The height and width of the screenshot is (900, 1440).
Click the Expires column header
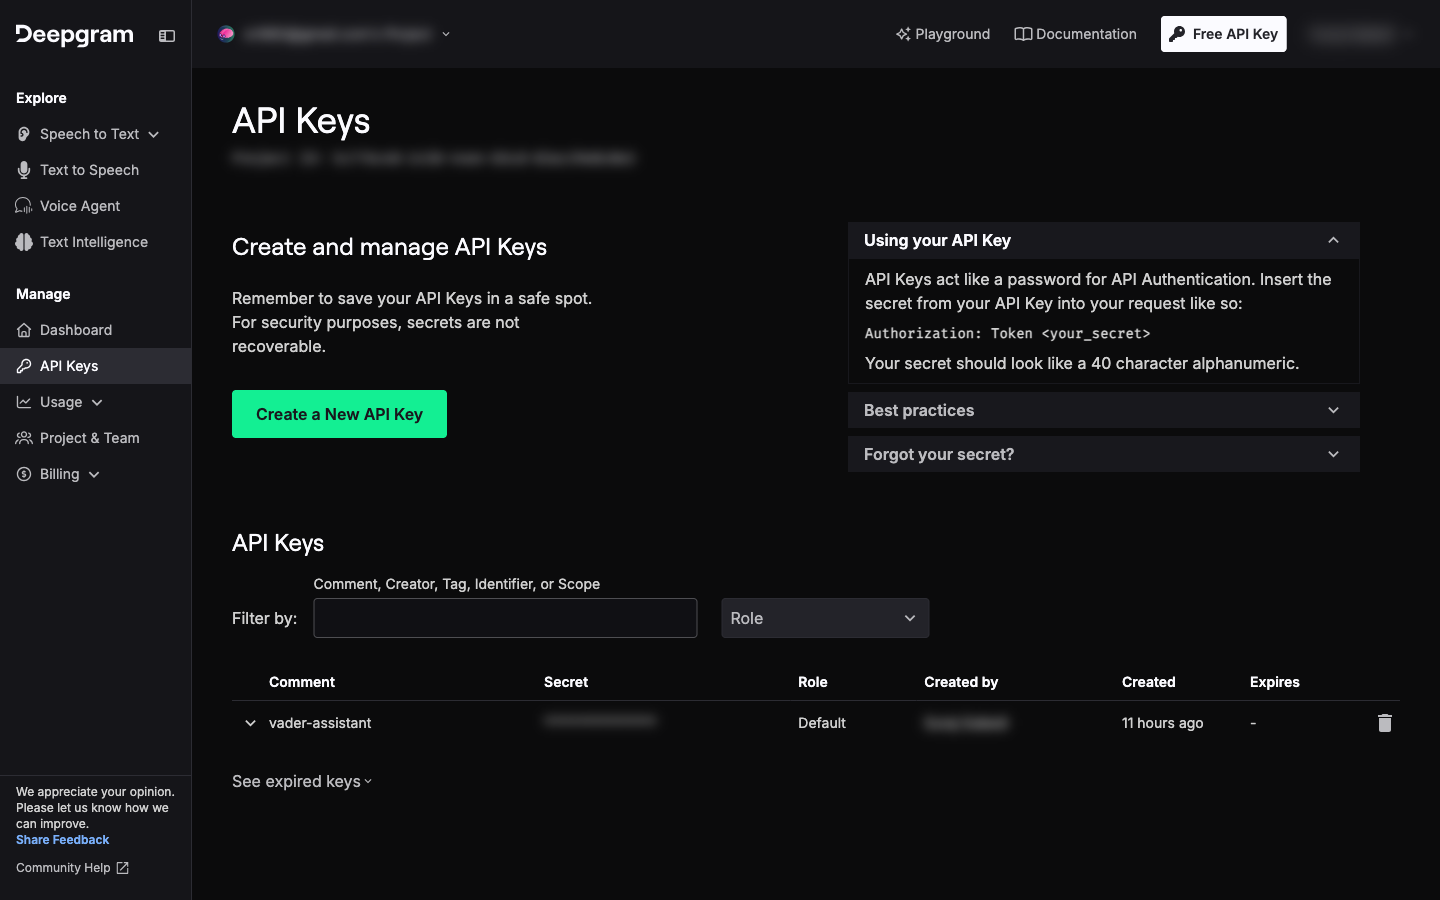click(x=1275, y=682)
